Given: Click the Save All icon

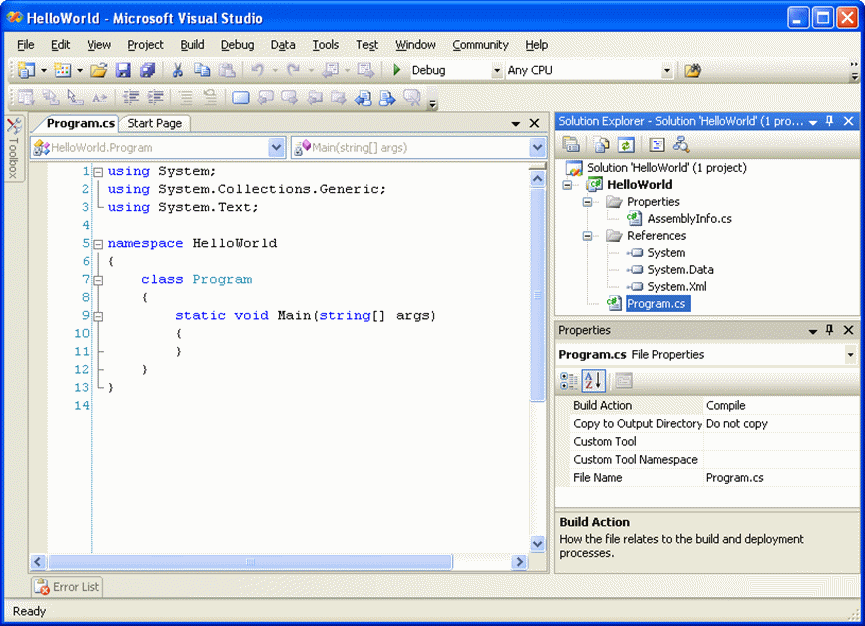Looking at the screenshot, I should click(147, 70).
